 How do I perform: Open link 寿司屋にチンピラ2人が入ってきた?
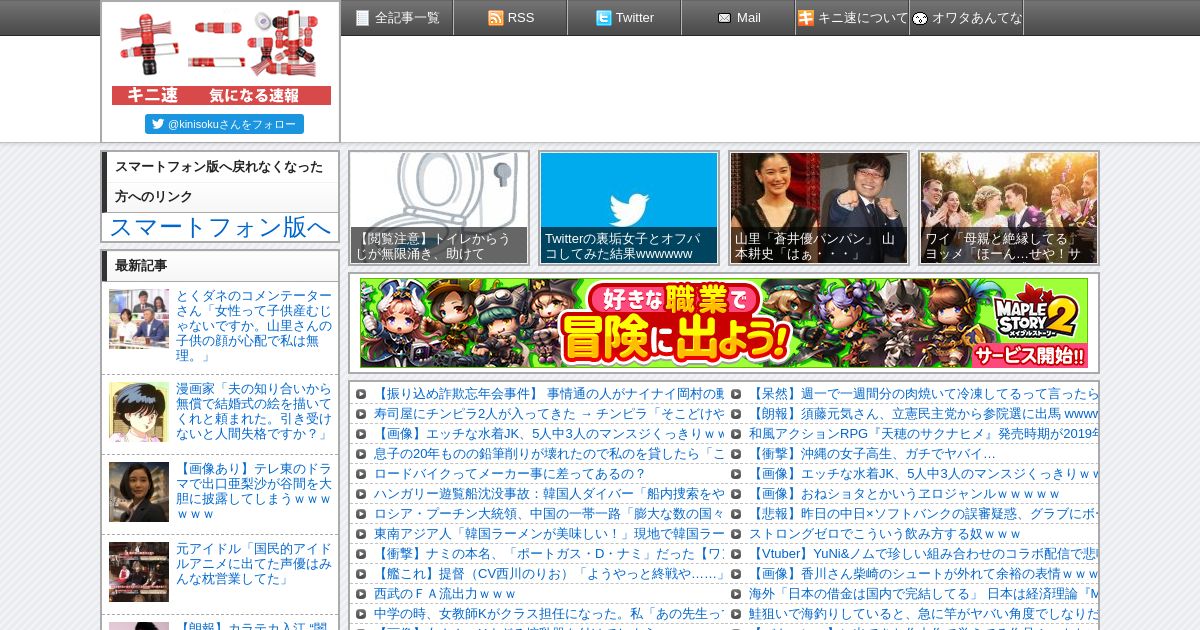click(549, 414)
